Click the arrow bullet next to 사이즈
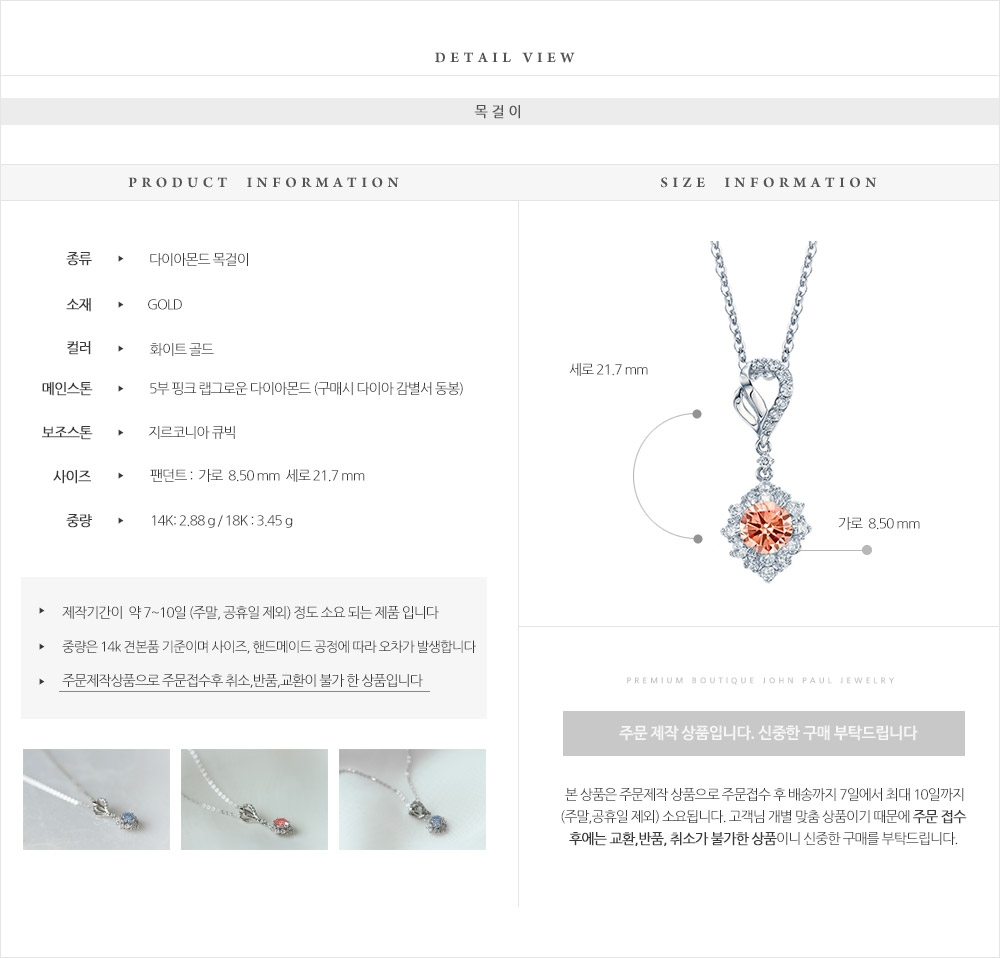The height and width of the screenshot is (958, 1000). tap(121, 475)
